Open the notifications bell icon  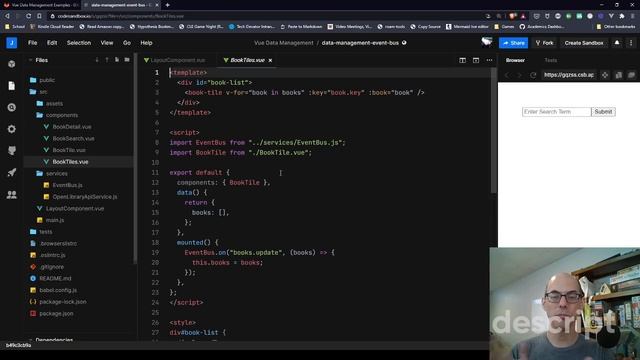[x=617, y=42]
